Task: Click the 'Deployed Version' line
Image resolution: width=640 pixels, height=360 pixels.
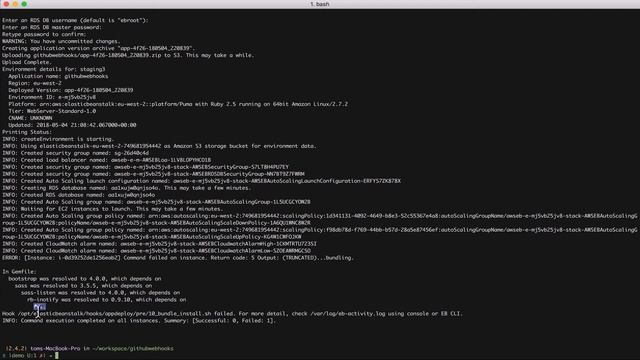Action: (x=71, y=90)
